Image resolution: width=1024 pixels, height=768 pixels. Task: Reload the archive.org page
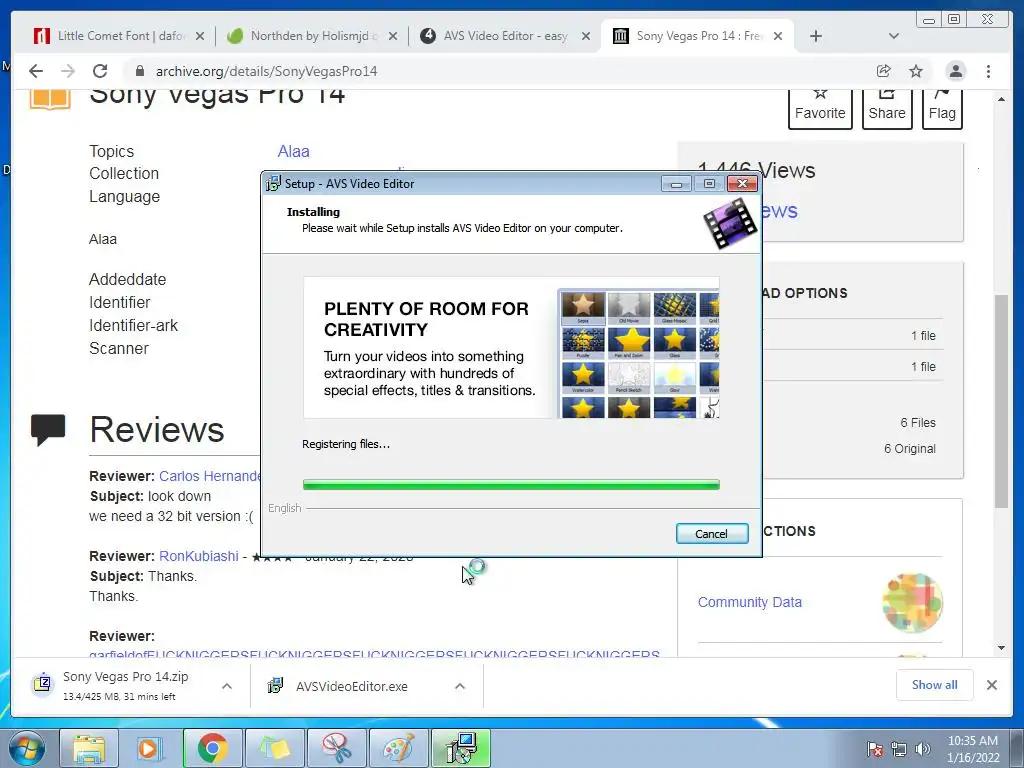[100, 71]
